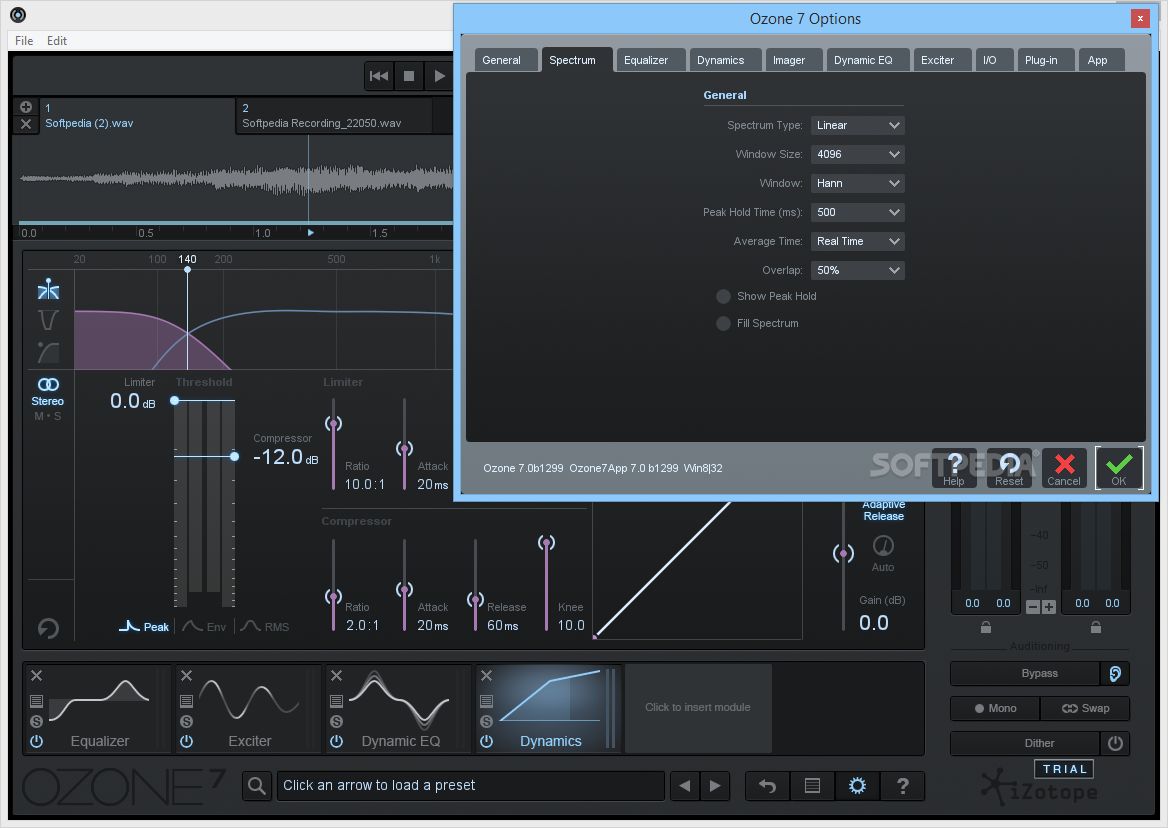Click the Stereo linked-circles icon

coord(48,384)
